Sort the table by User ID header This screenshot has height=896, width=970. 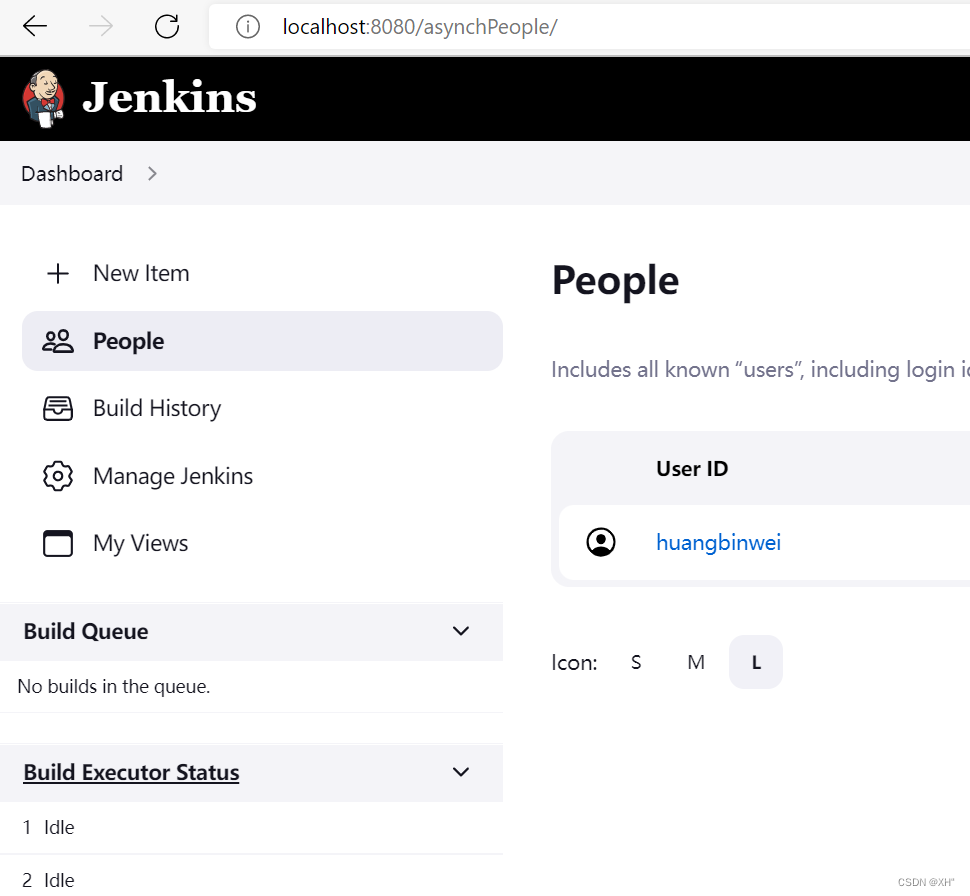[x=692, y=468]
